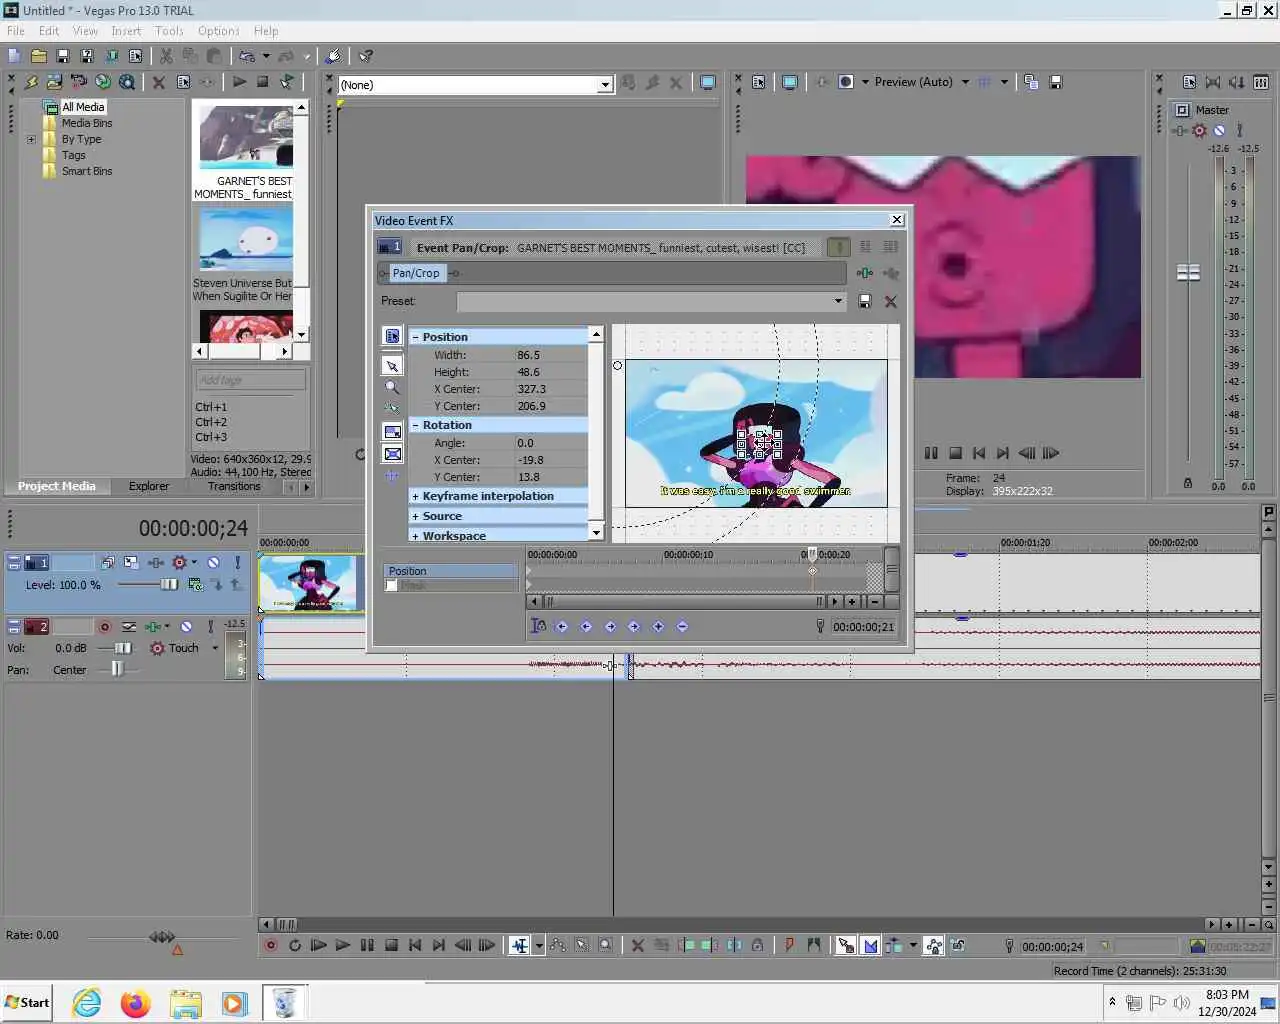Mute video track 1

point(213,562)
